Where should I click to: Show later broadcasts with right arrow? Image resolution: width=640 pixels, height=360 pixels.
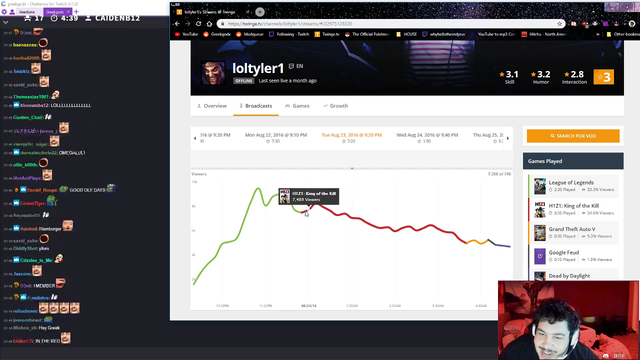pos(508,138)
